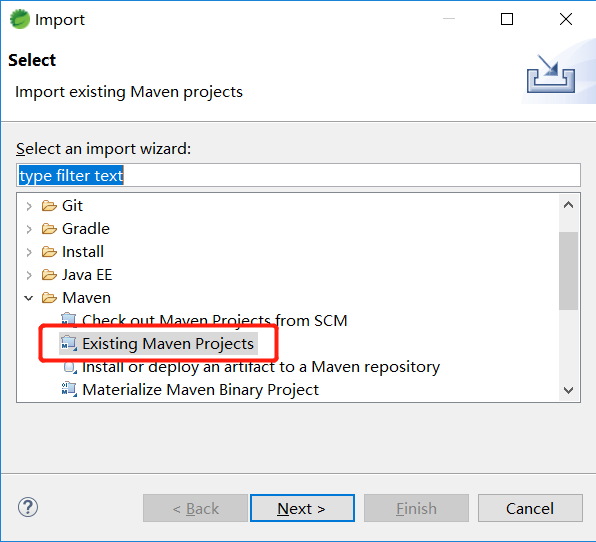This screenshot has height=542, width=596.
Task: Click the Cancel button
Action: click(530, 508)
